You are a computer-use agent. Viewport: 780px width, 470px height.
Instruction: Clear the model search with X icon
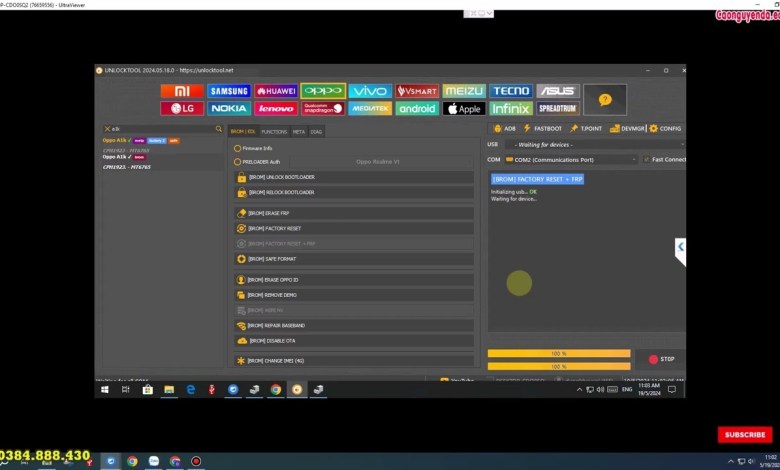pyautogui.click(x=107, y=129)
